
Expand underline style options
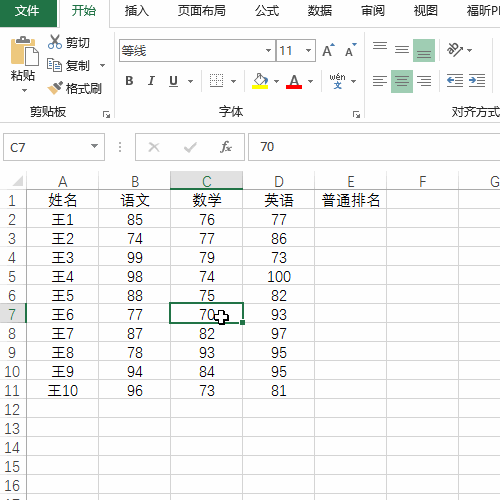pos(190,81)
